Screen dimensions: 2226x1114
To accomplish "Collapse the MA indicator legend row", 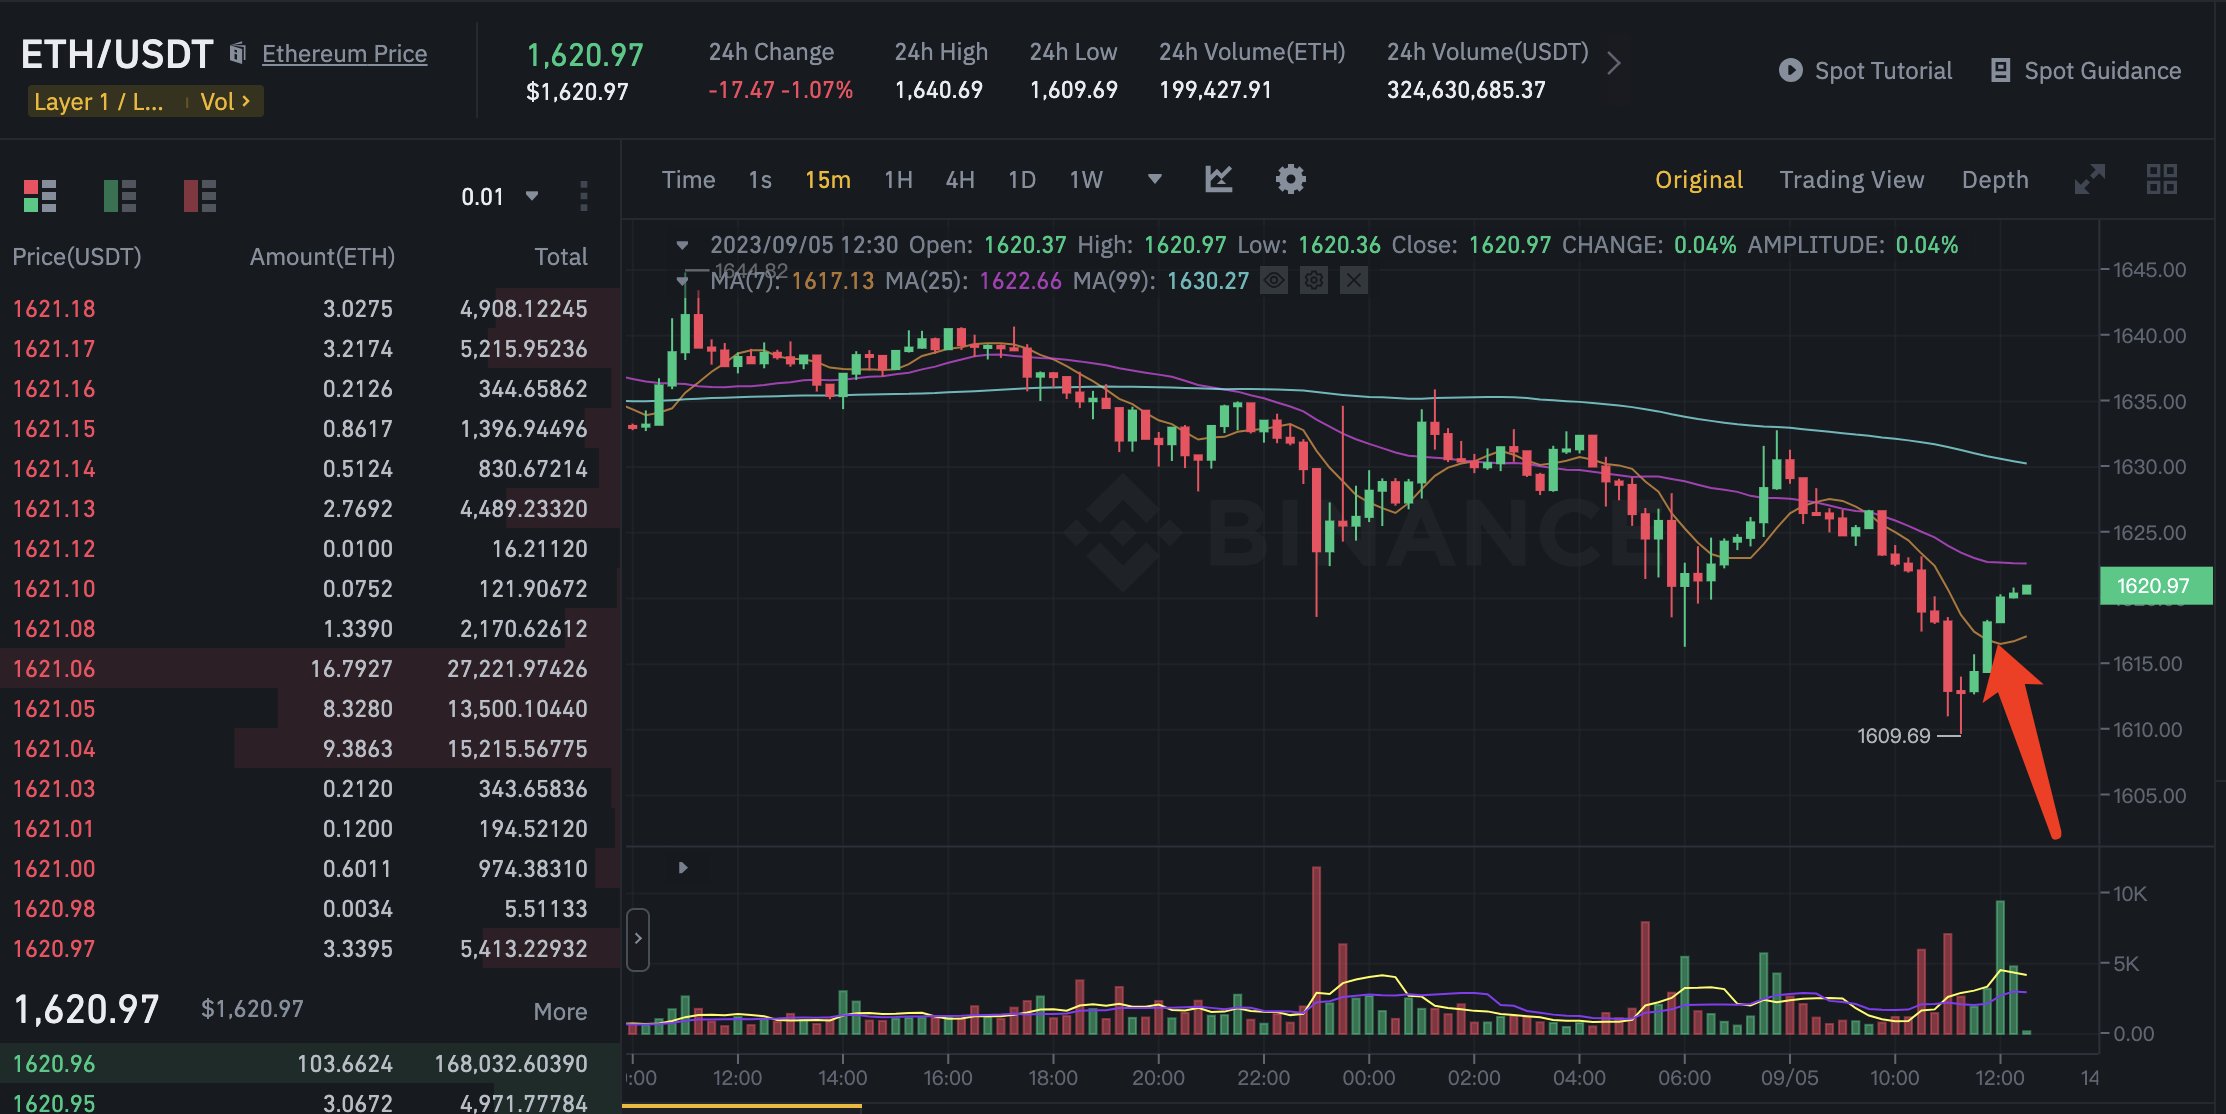I will pos(682,281).
